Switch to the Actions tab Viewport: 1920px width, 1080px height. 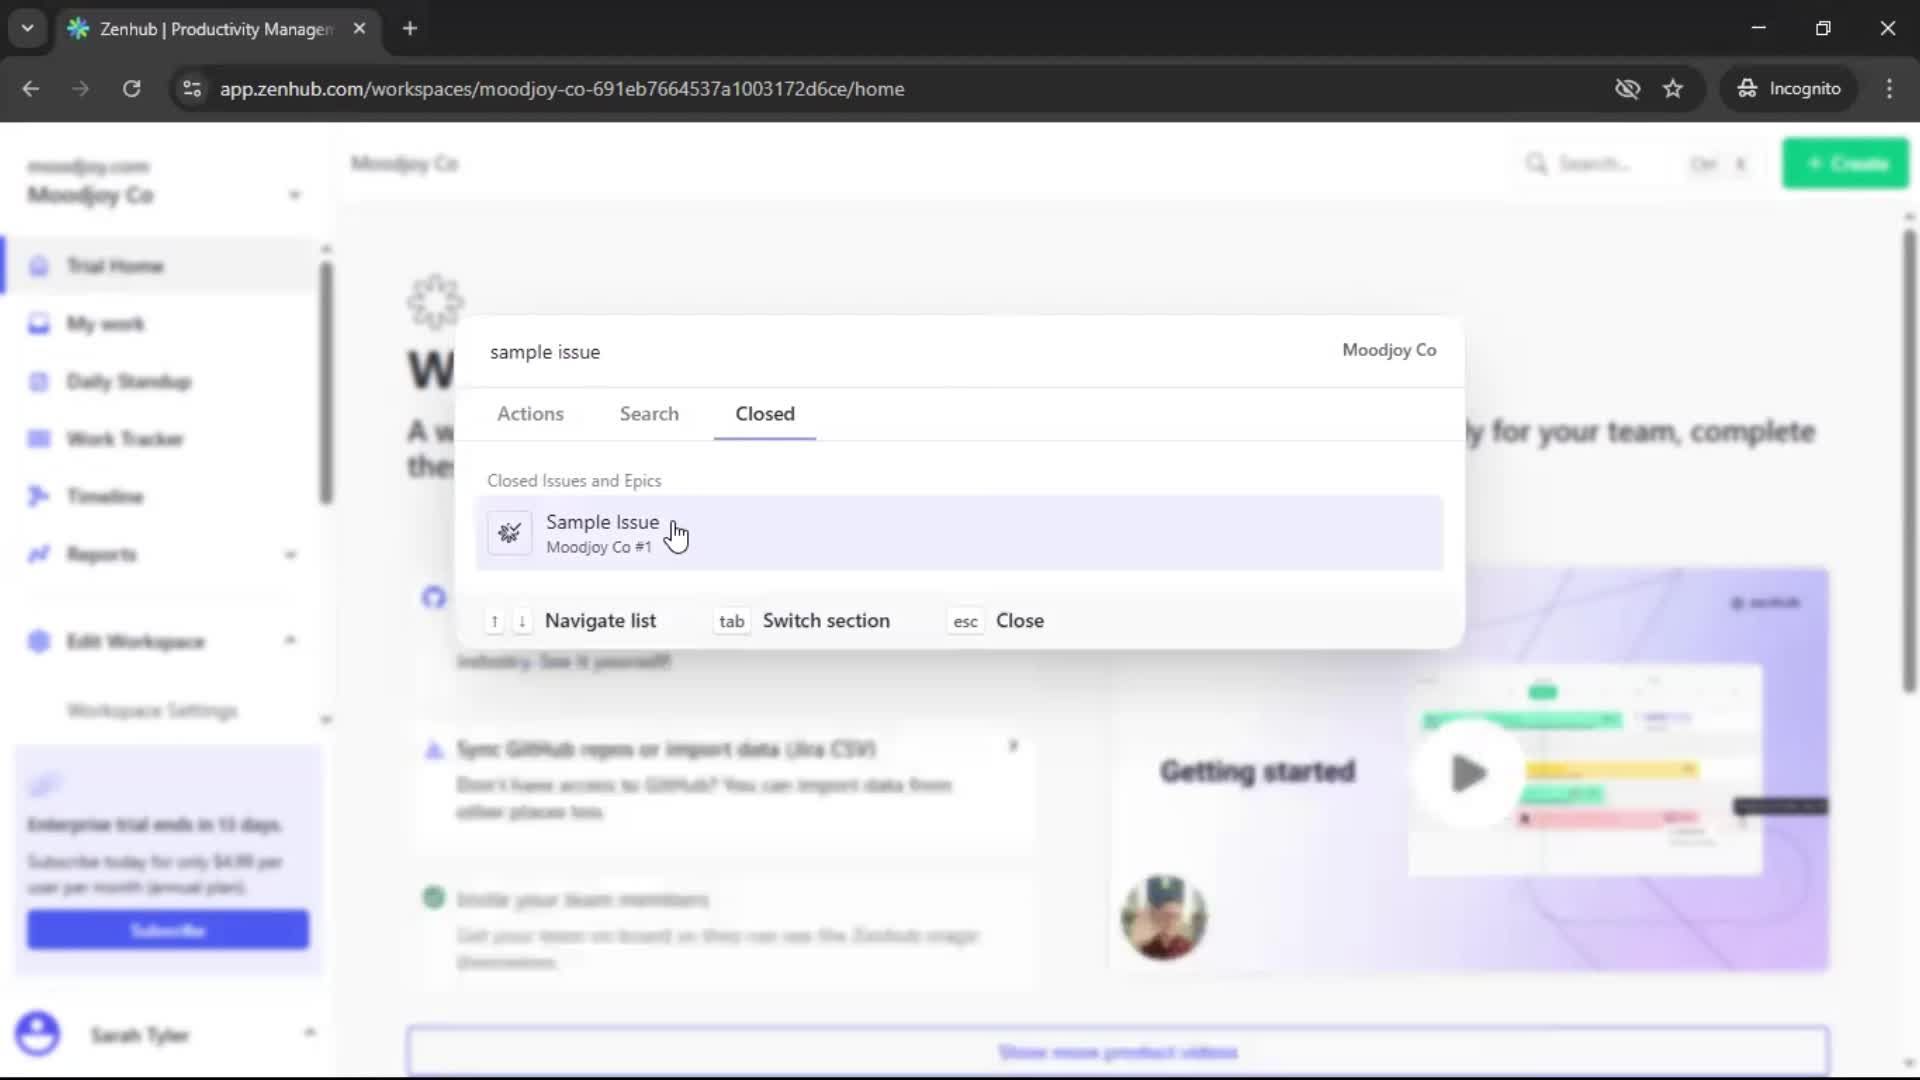tap(530, 413)
